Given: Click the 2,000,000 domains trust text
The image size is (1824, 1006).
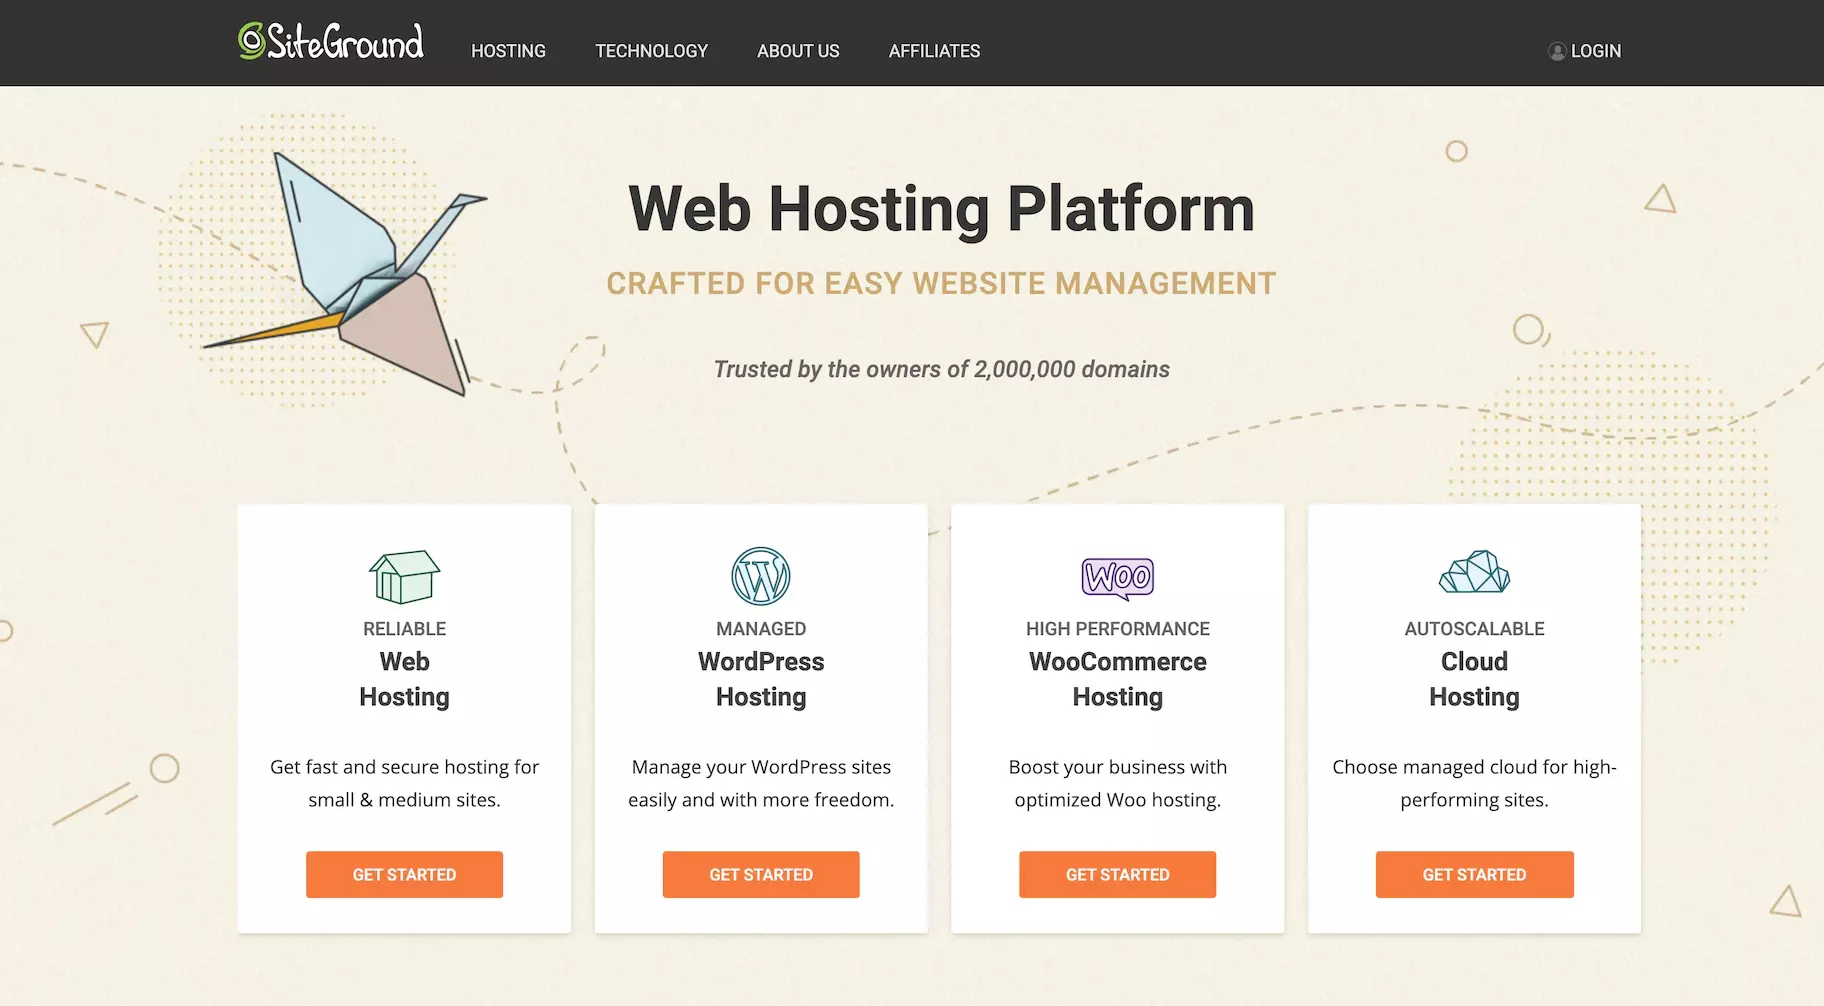Looking at the screenshot, I should coord(940,369).
